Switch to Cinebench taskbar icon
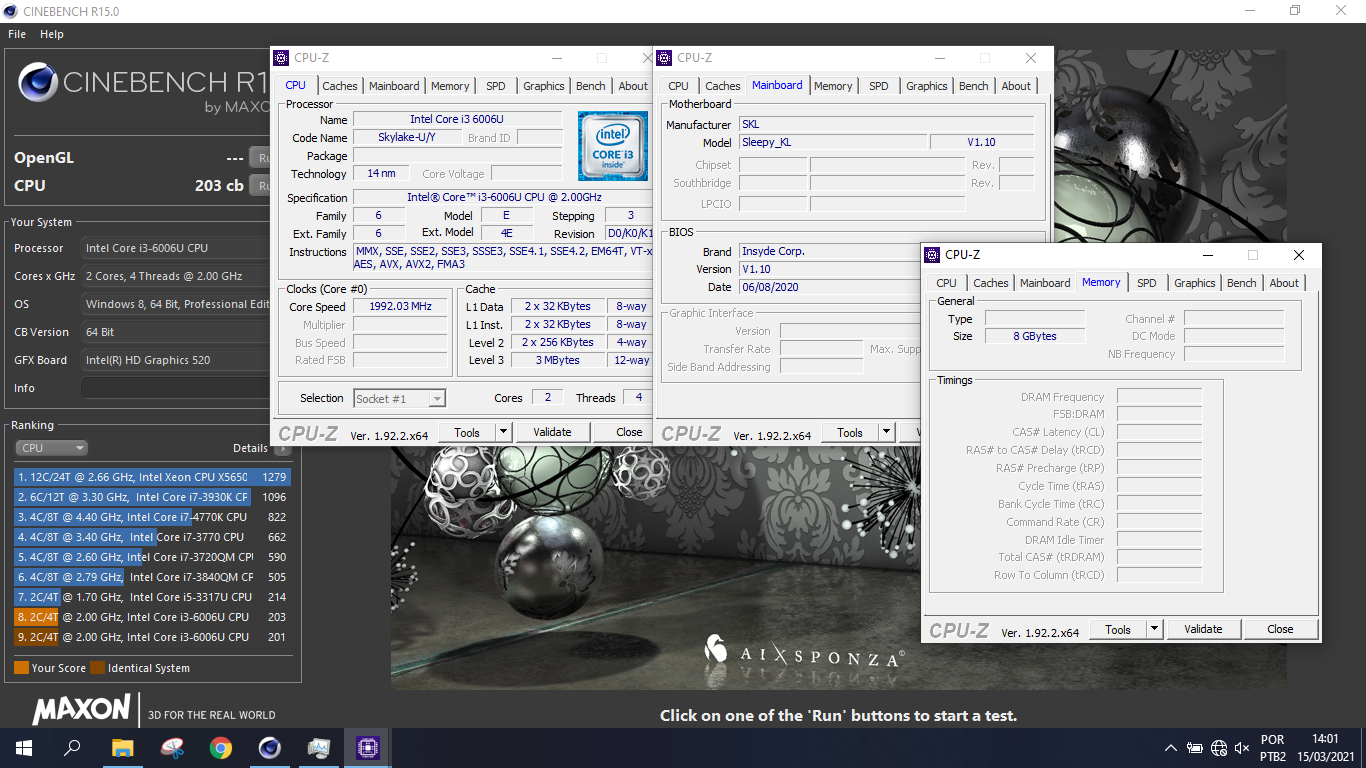 [x=270, y=748]
